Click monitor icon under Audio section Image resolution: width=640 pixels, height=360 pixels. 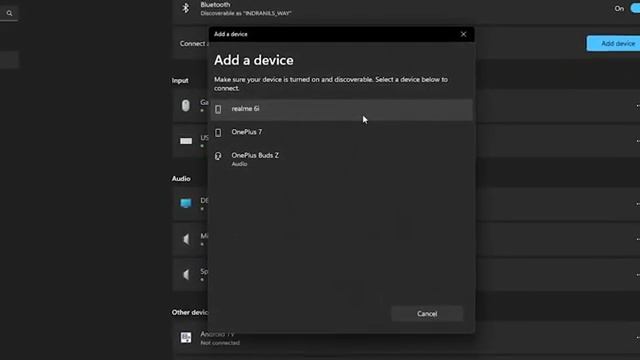pos(186,203)
